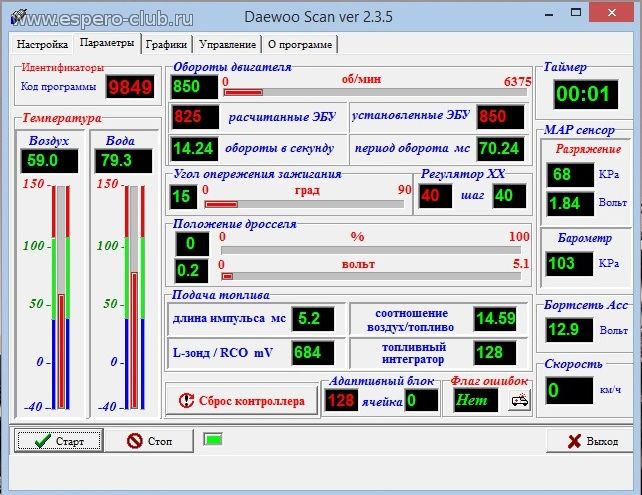Click the error flag value Нет
The image size is (642, 495).
click(476, 400)
